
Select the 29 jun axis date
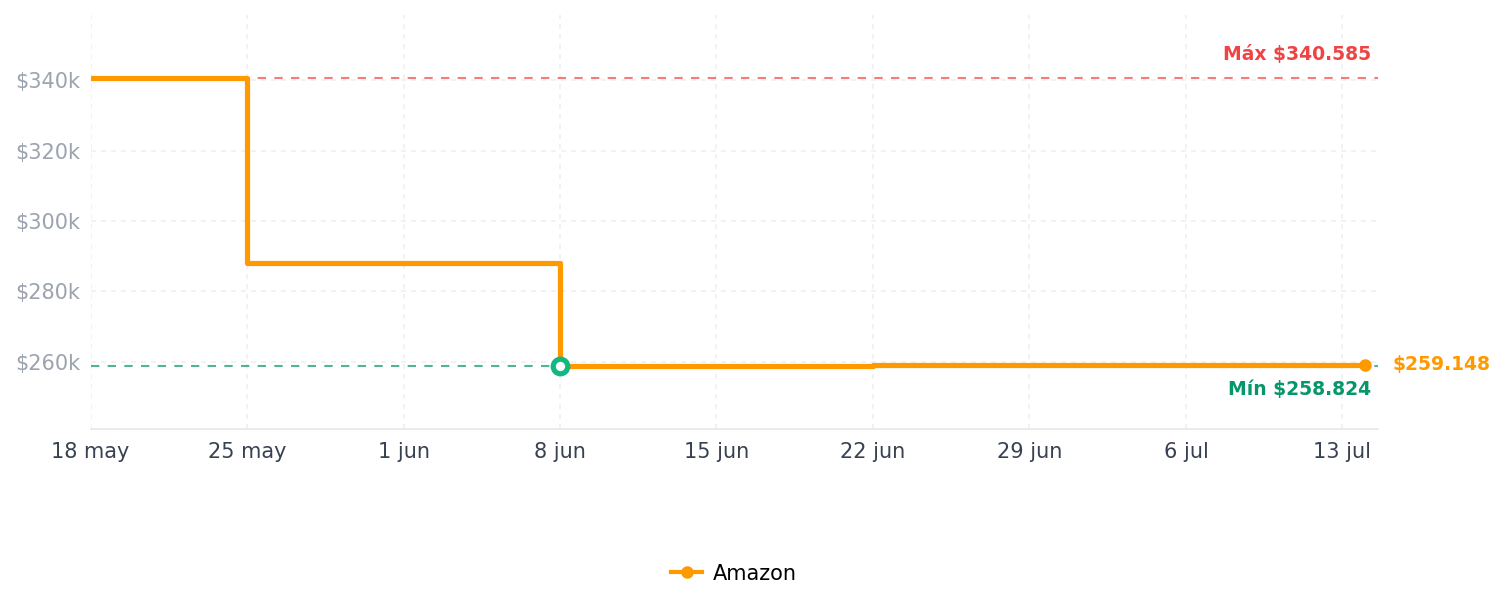(x=1029, y=451)
